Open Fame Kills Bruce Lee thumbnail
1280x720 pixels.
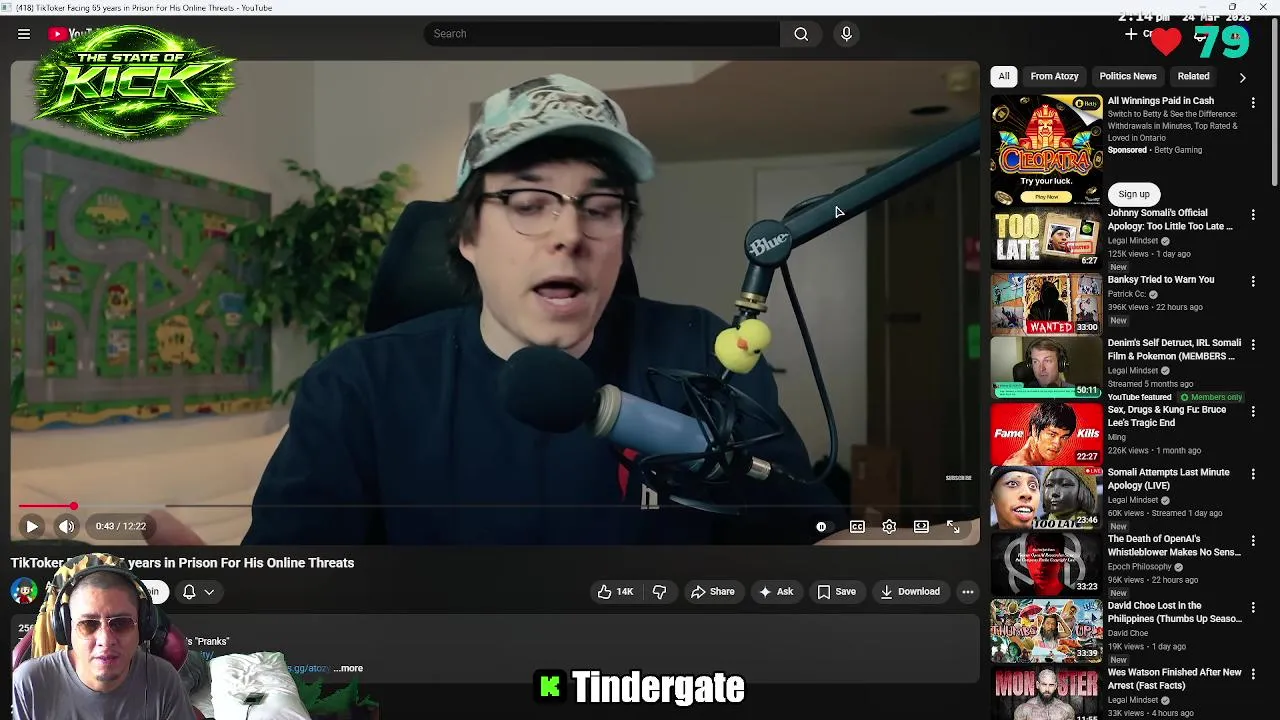click(1046, 434)
